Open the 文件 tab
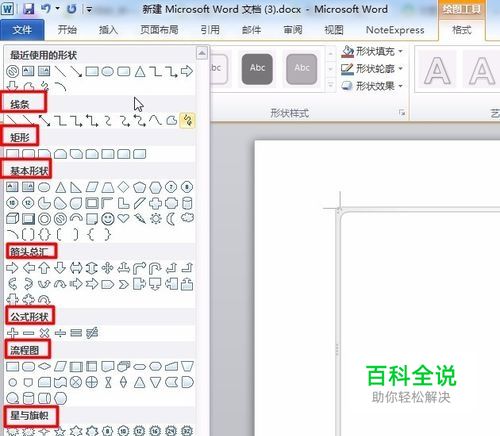The width and height of the screenshot is (500, 436). [22, 30]
